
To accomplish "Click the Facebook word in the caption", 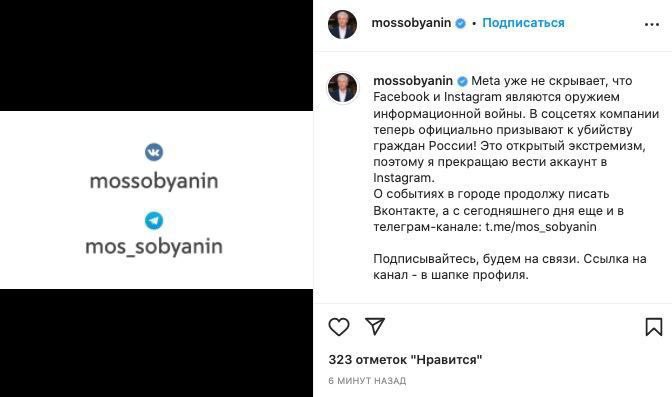I will [401, 97].
